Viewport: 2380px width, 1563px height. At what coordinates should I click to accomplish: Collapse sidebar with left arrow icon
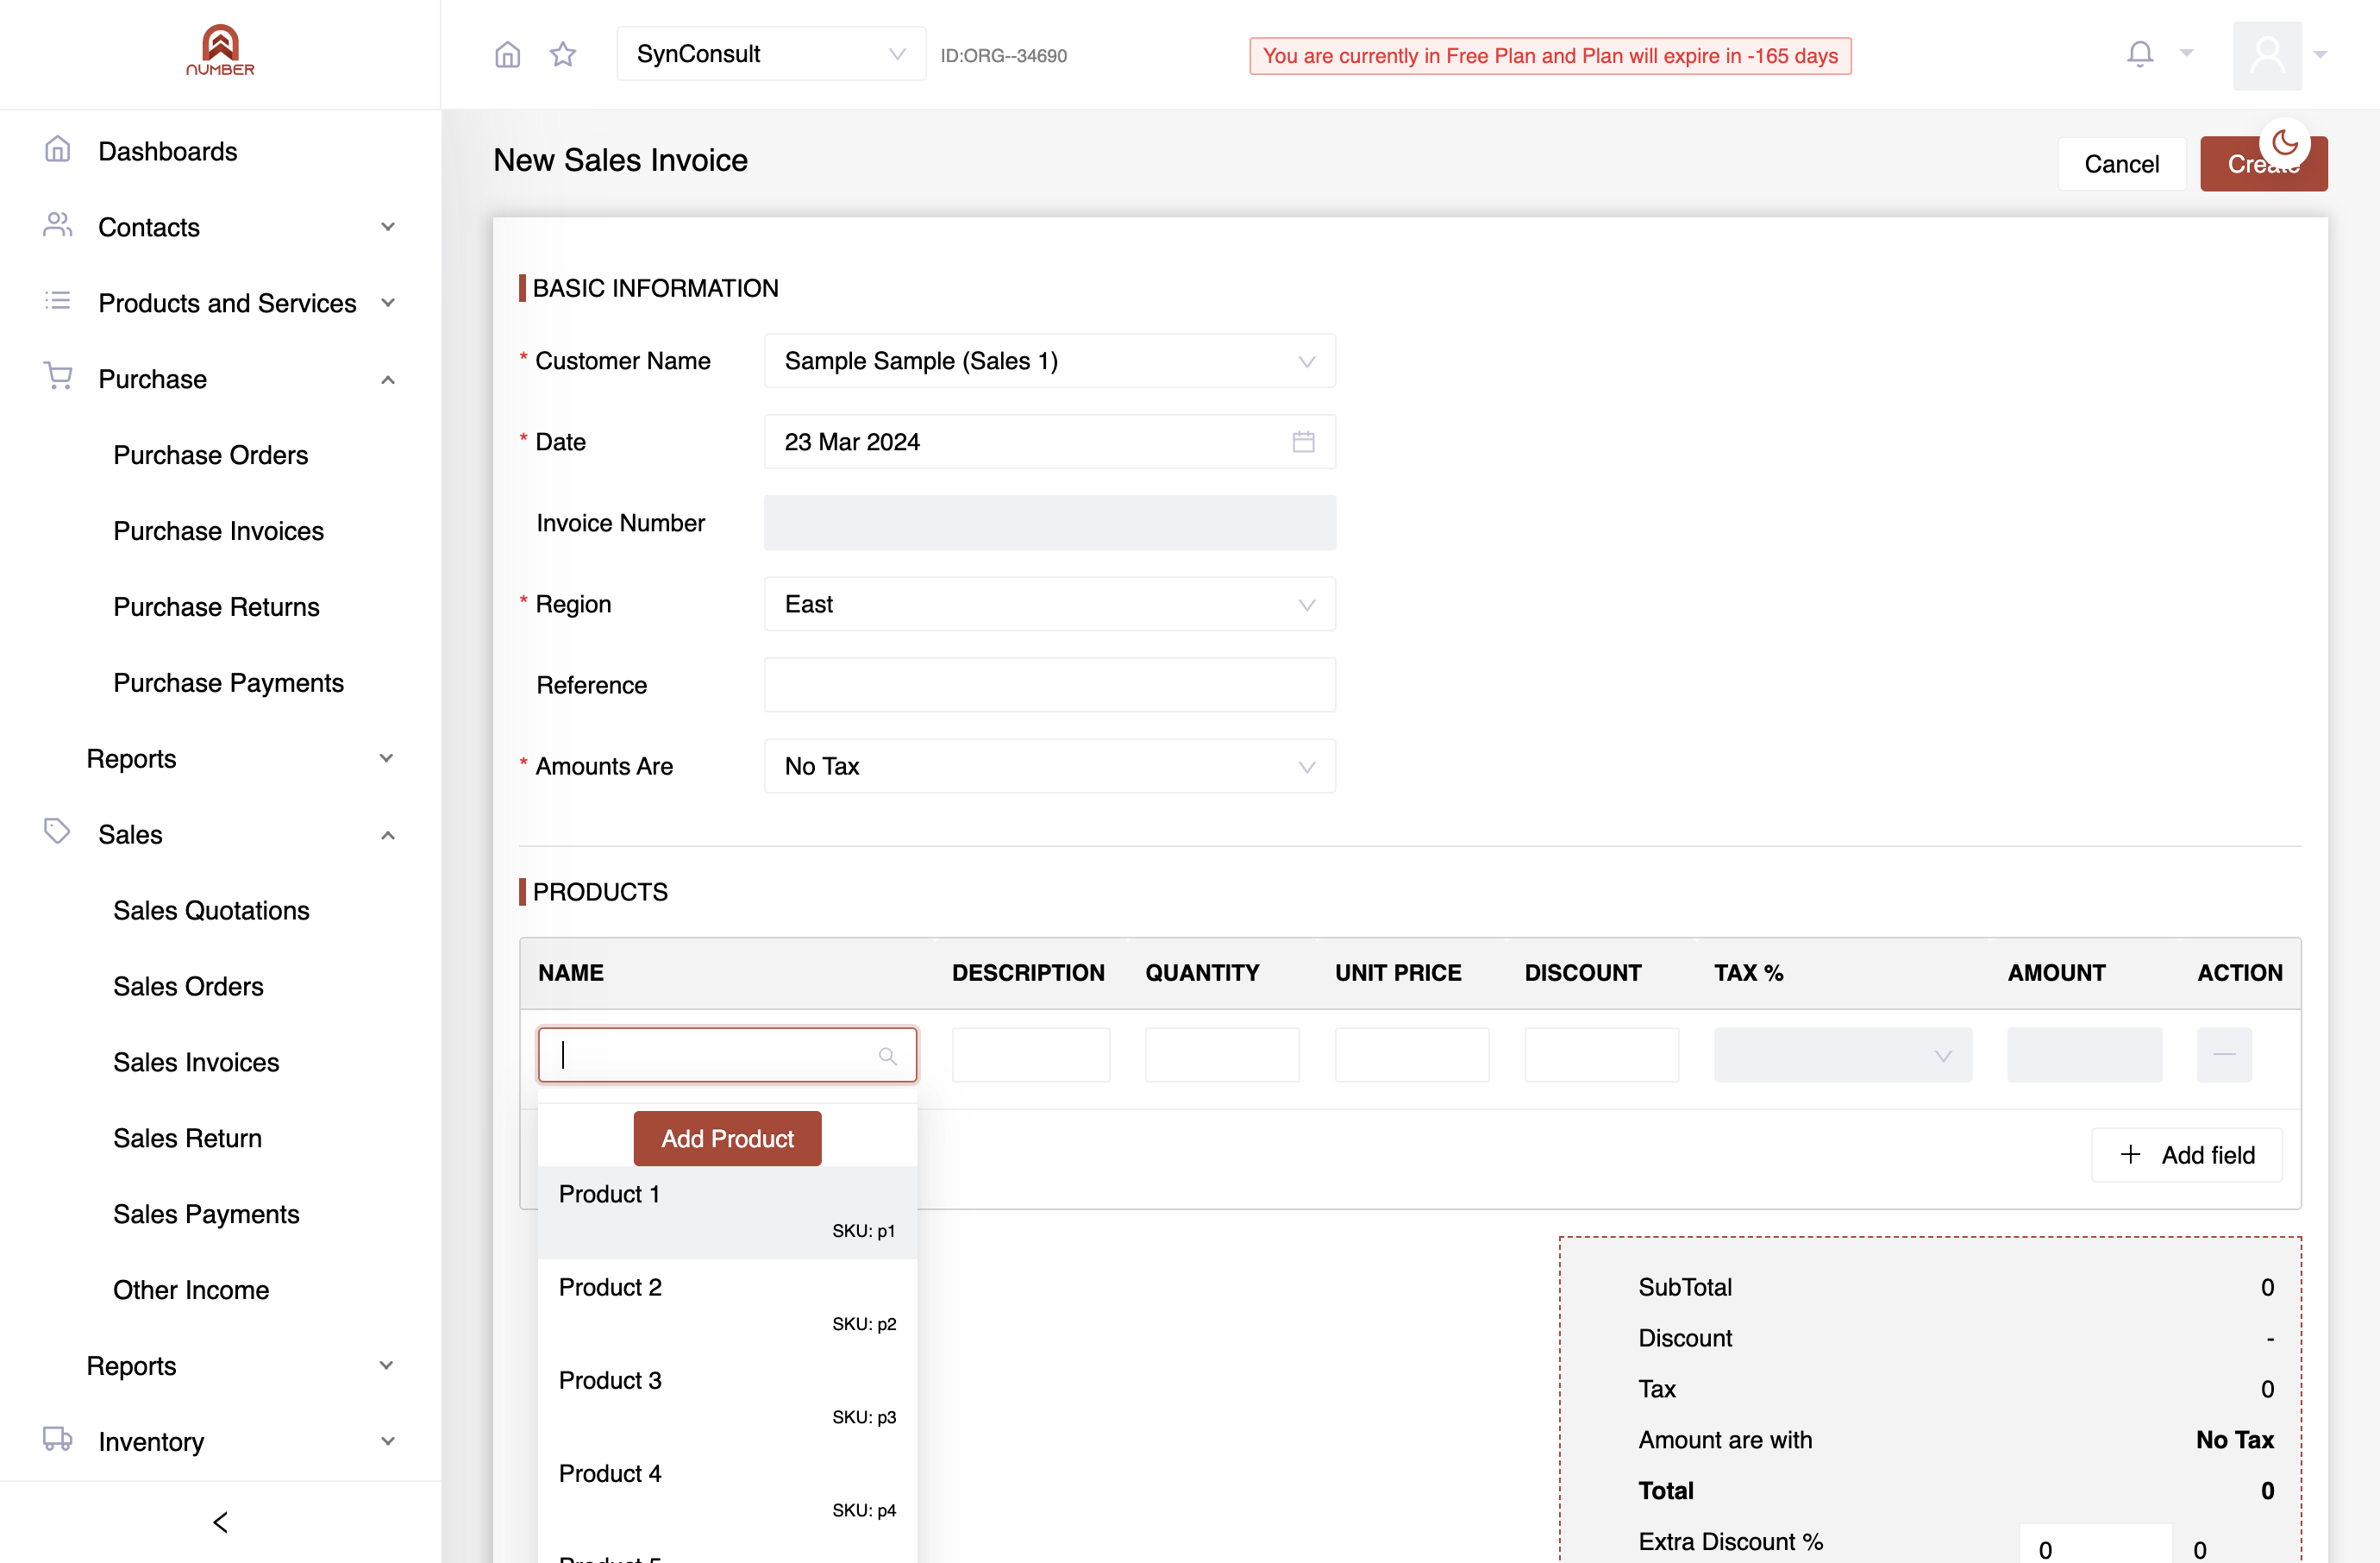pos(221,1522)
